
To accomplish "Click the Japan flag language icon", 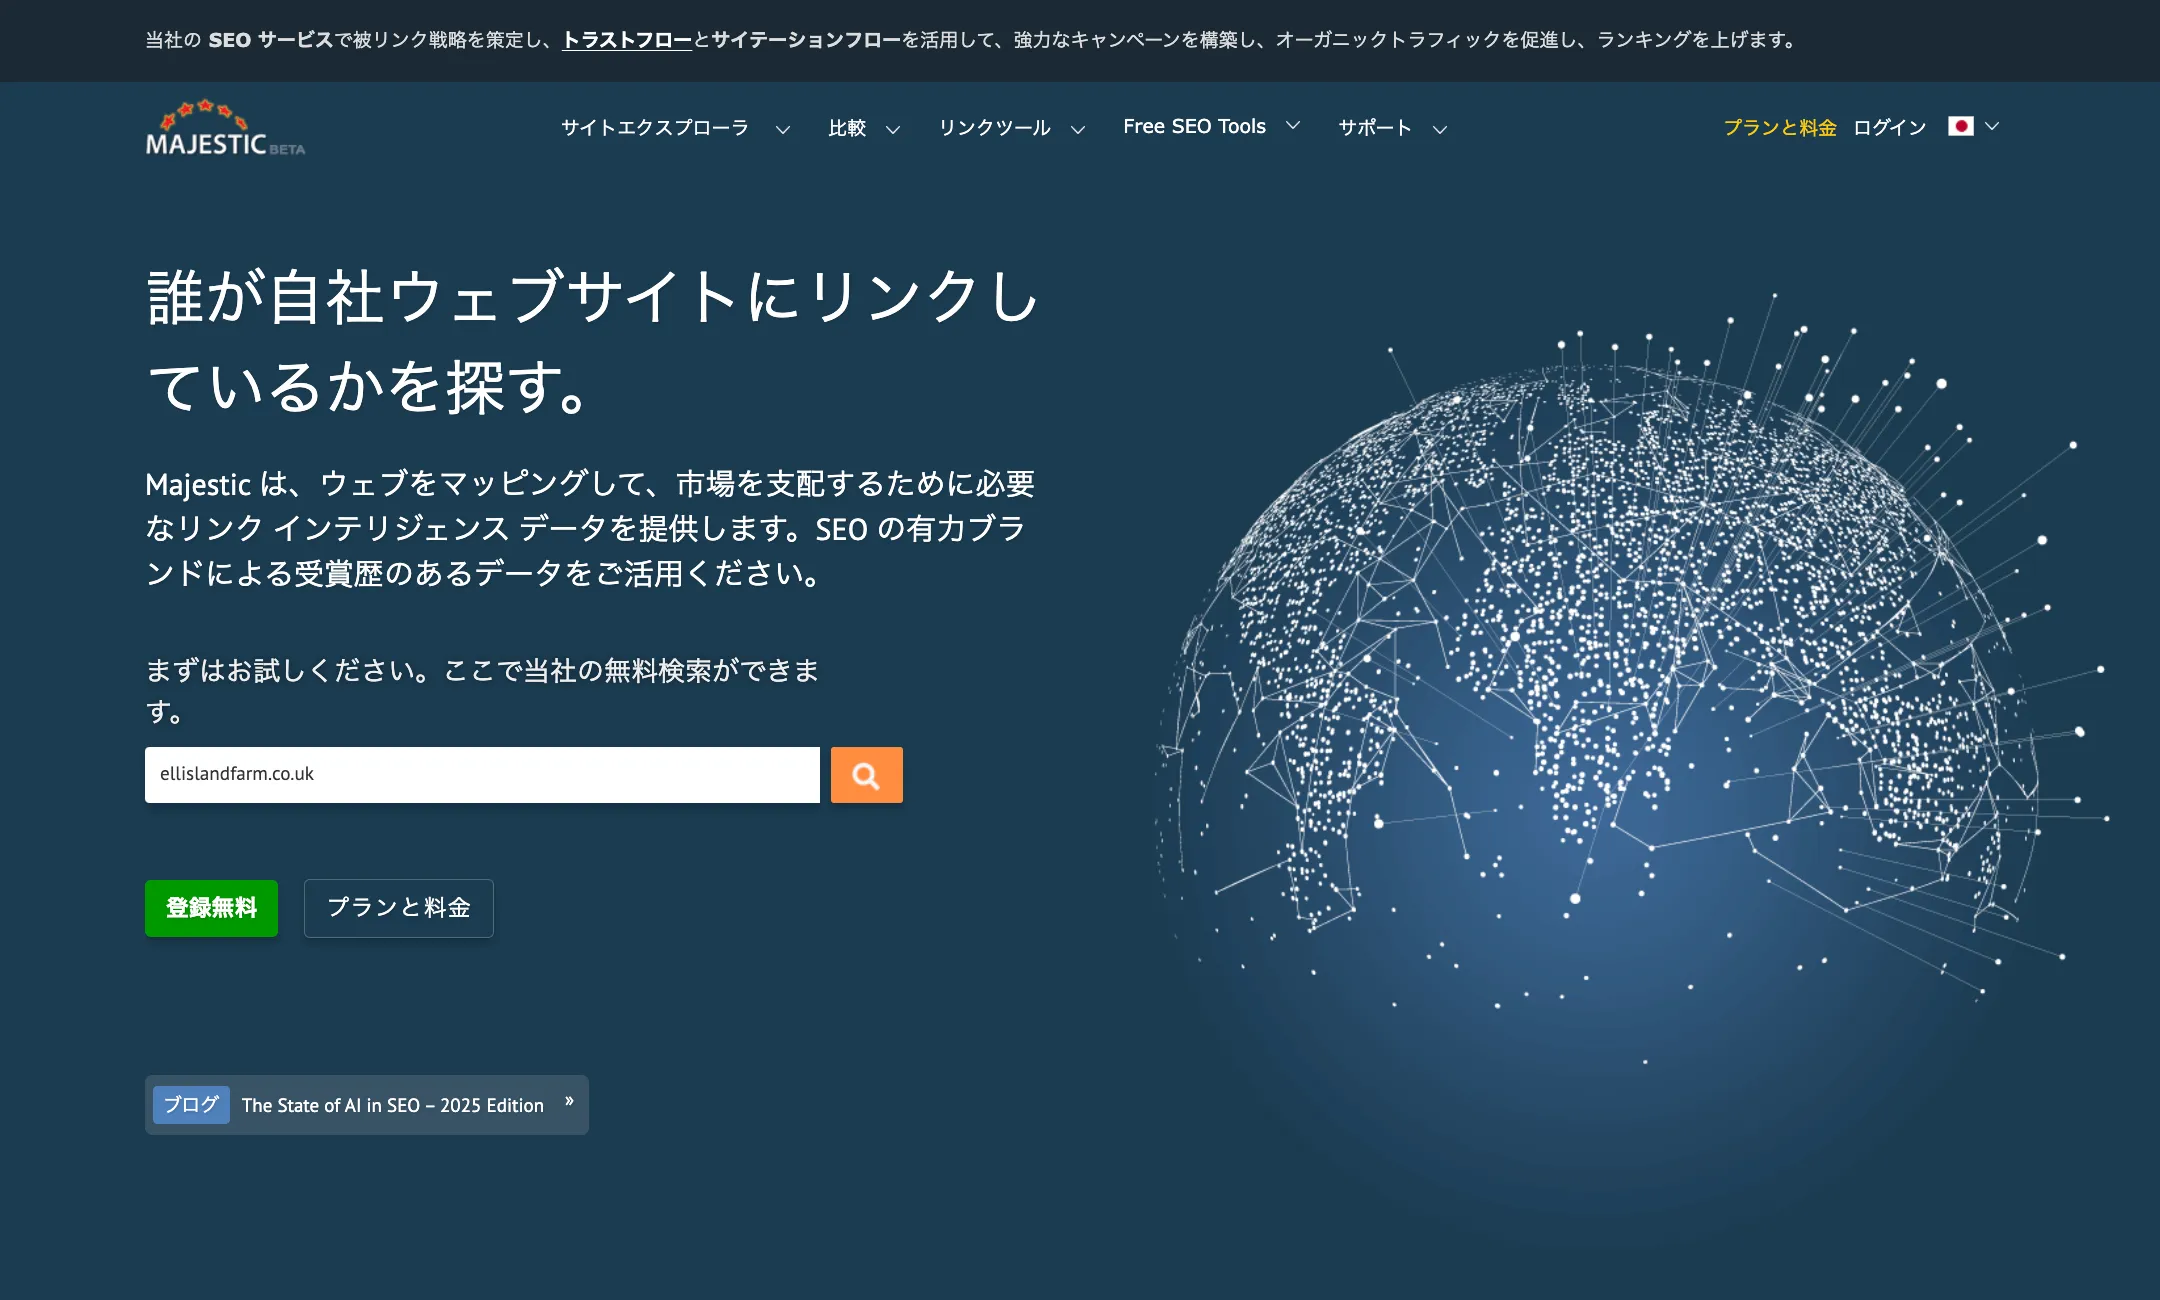I will pos(1960,126).
